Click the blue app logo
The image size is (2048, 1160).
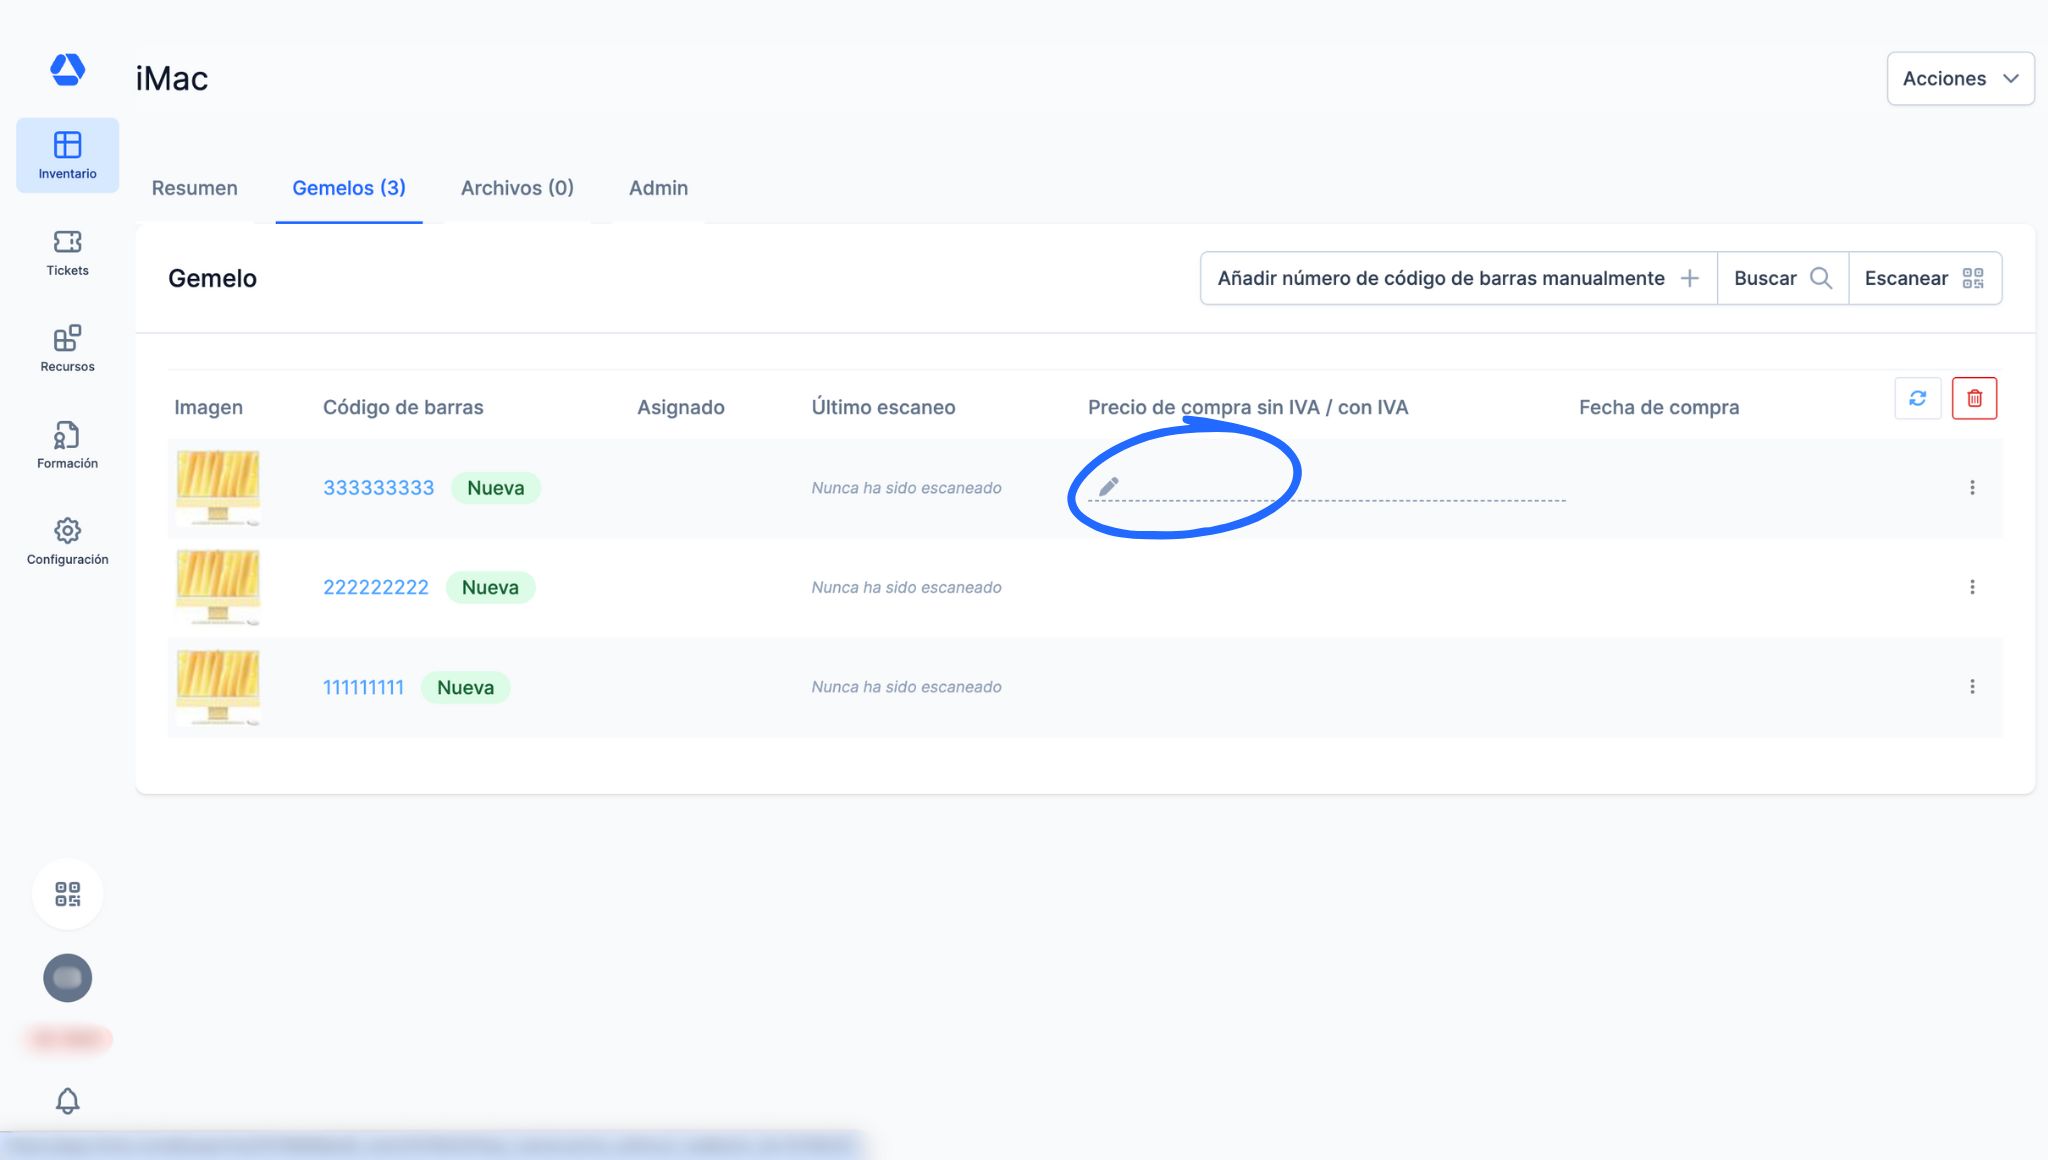point(67,70)
